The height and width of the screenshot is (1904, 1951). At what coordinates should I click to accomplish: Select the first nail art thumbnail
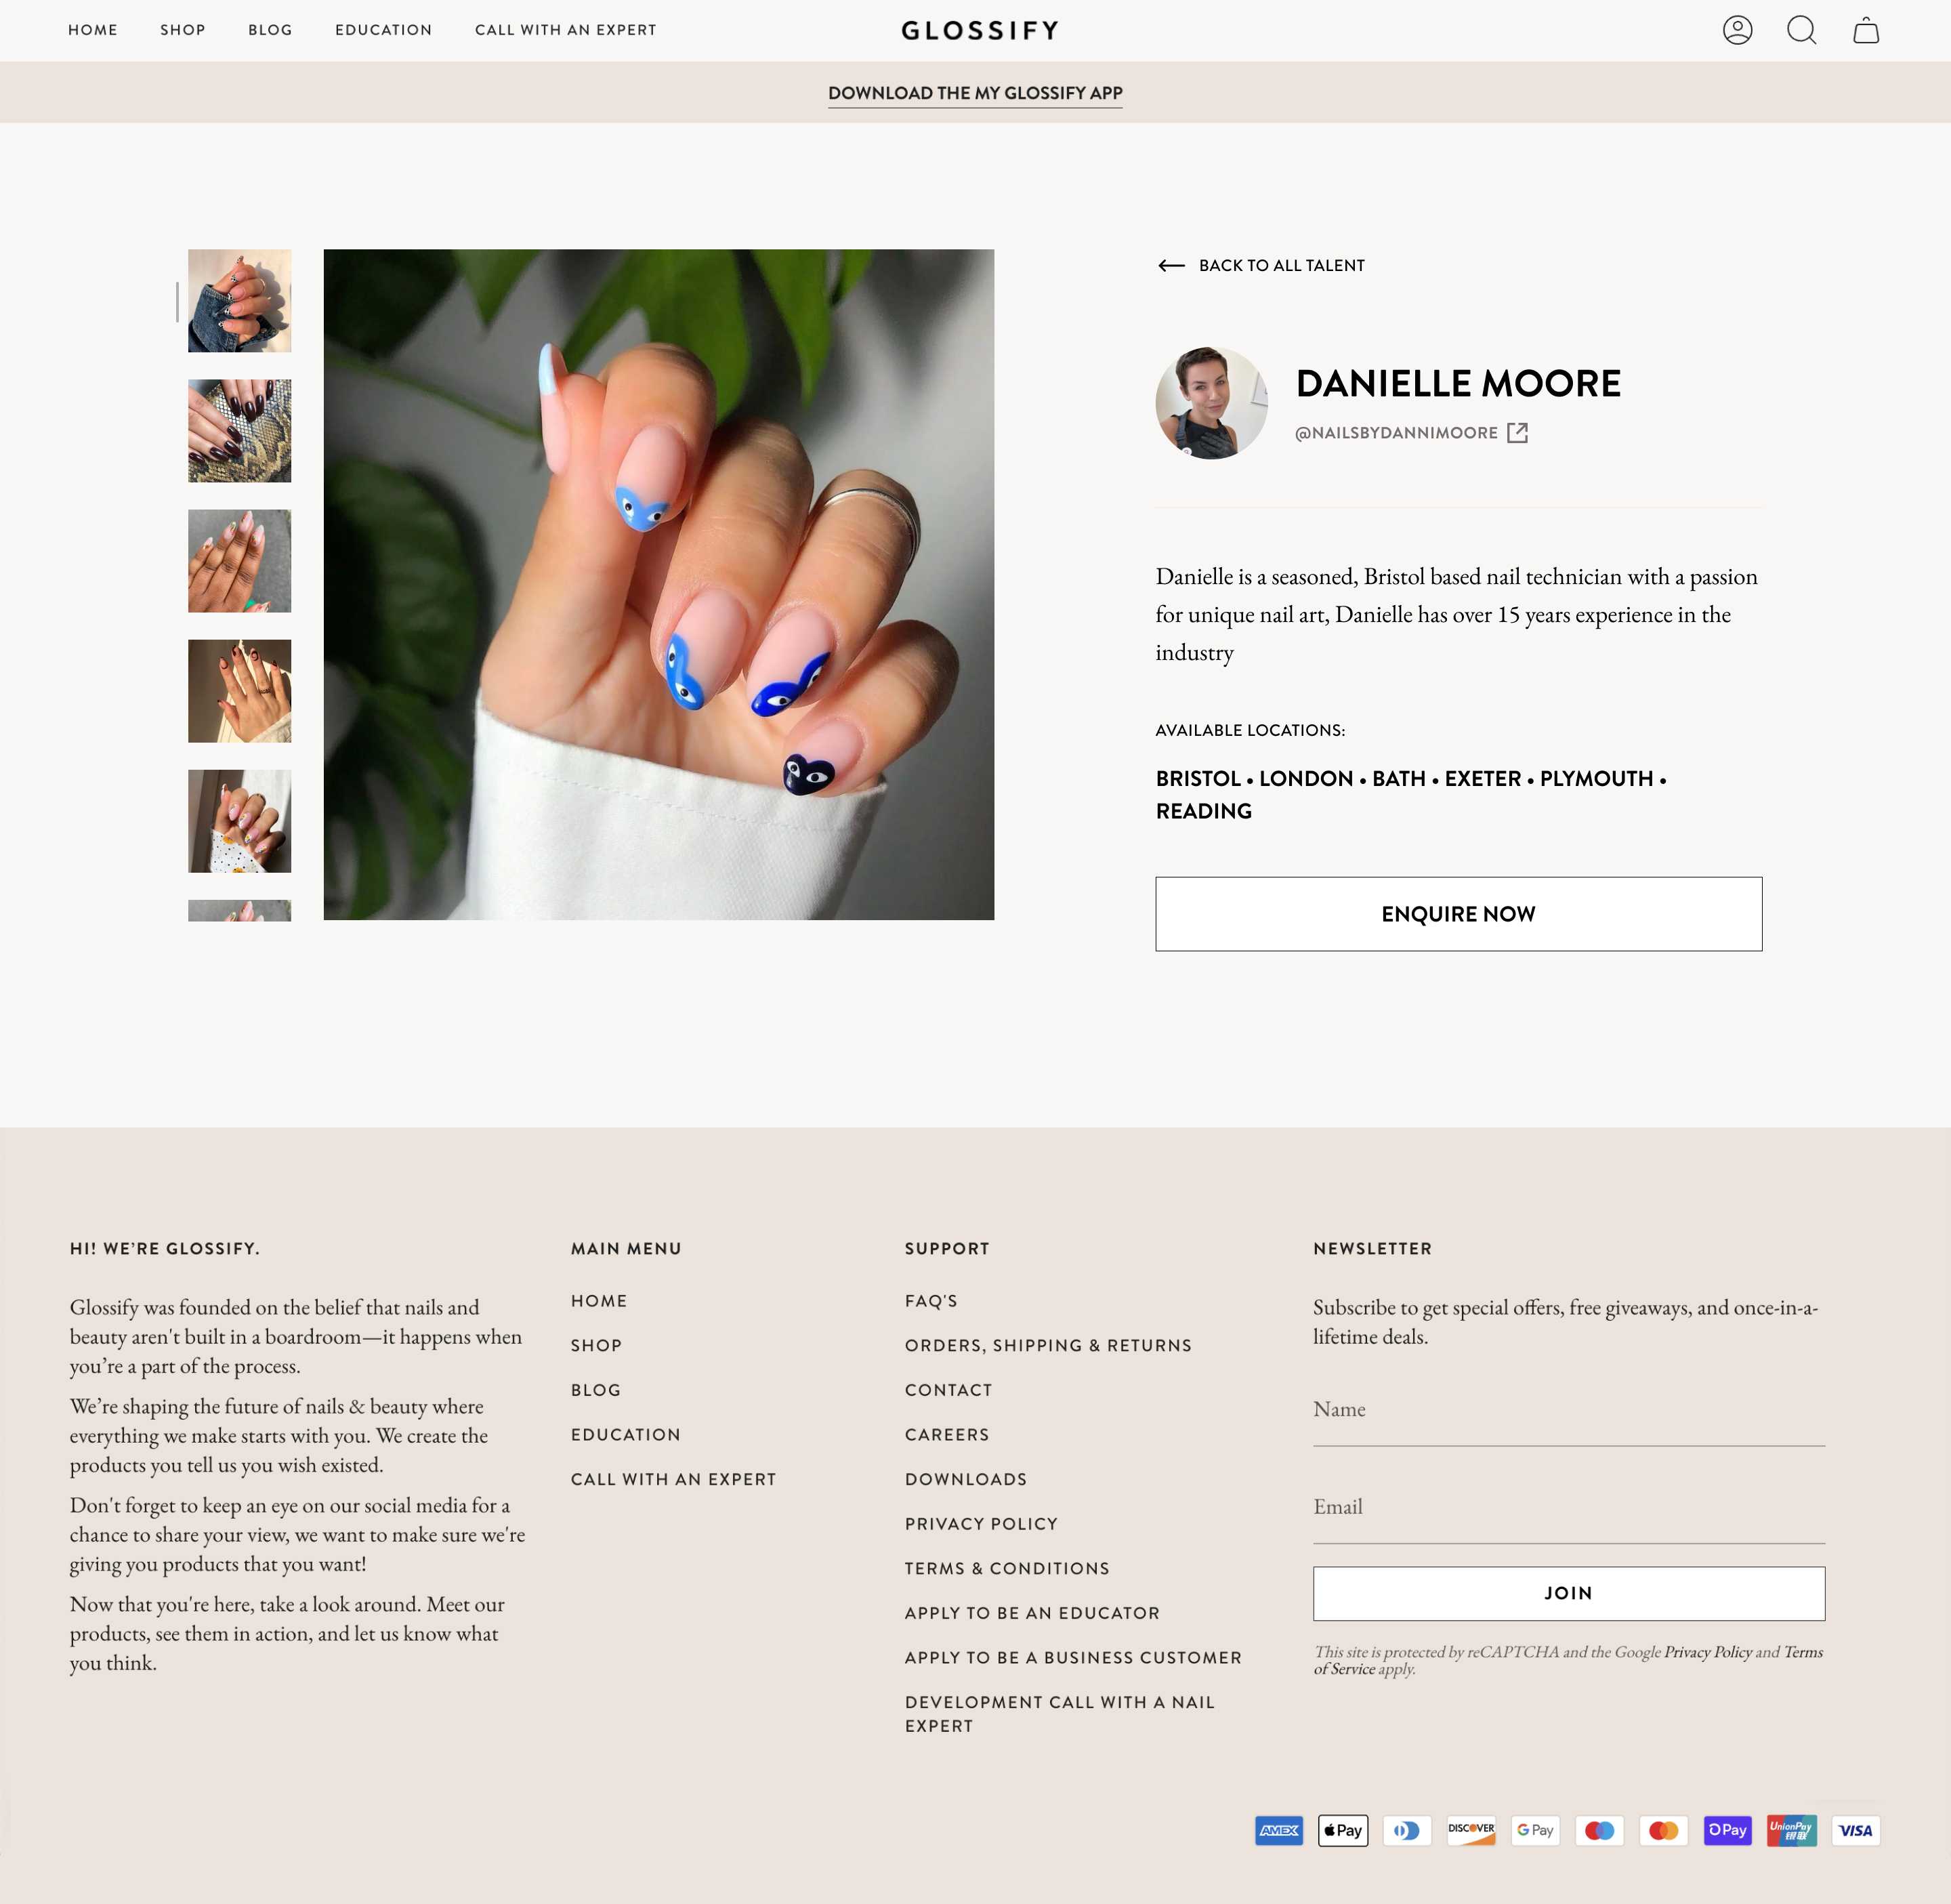(x=240, y=300)
